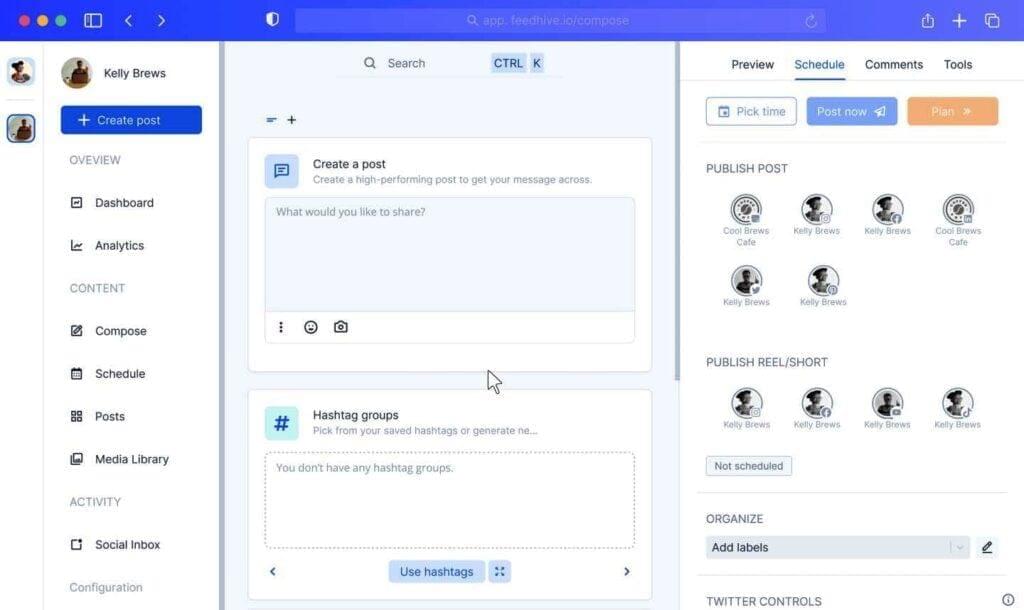The width and height of the screenshot is (1024, 610).
Task: Click the center panel vertical scrollbar
Action: coord(677,210)
